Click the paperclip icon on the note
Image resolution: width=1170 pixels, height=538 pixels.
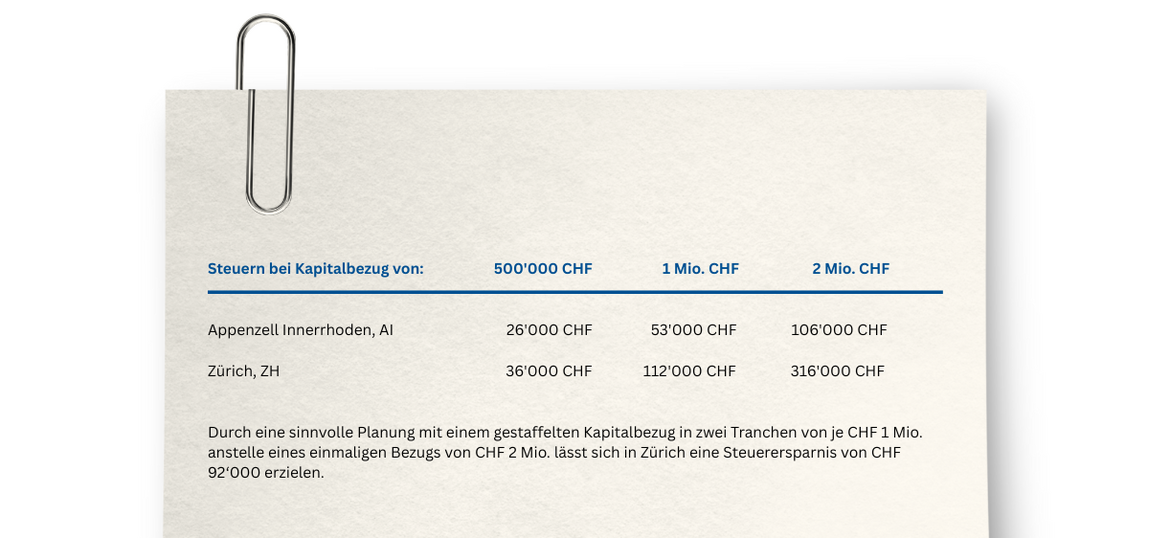(266, 115)
